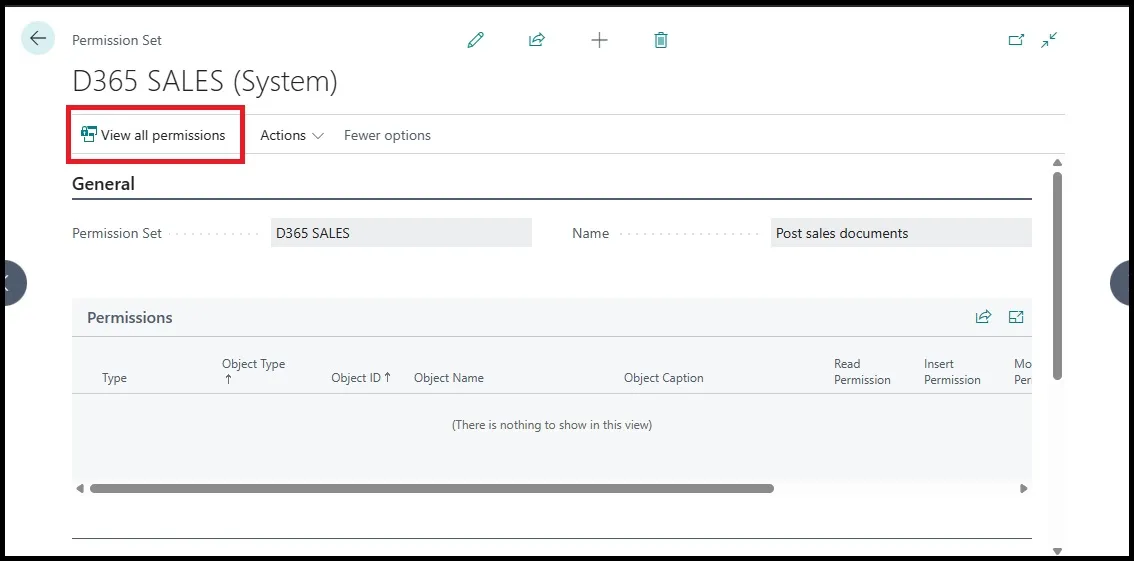The image size is (1134, 561).
Task: Go to previous slide with left chevron
Action: 13,283
